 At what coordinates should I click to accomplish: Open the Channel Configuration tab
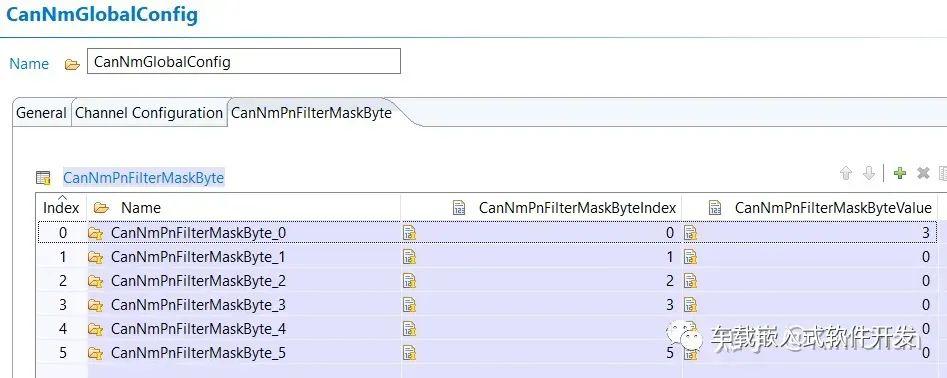pos(149,113)
